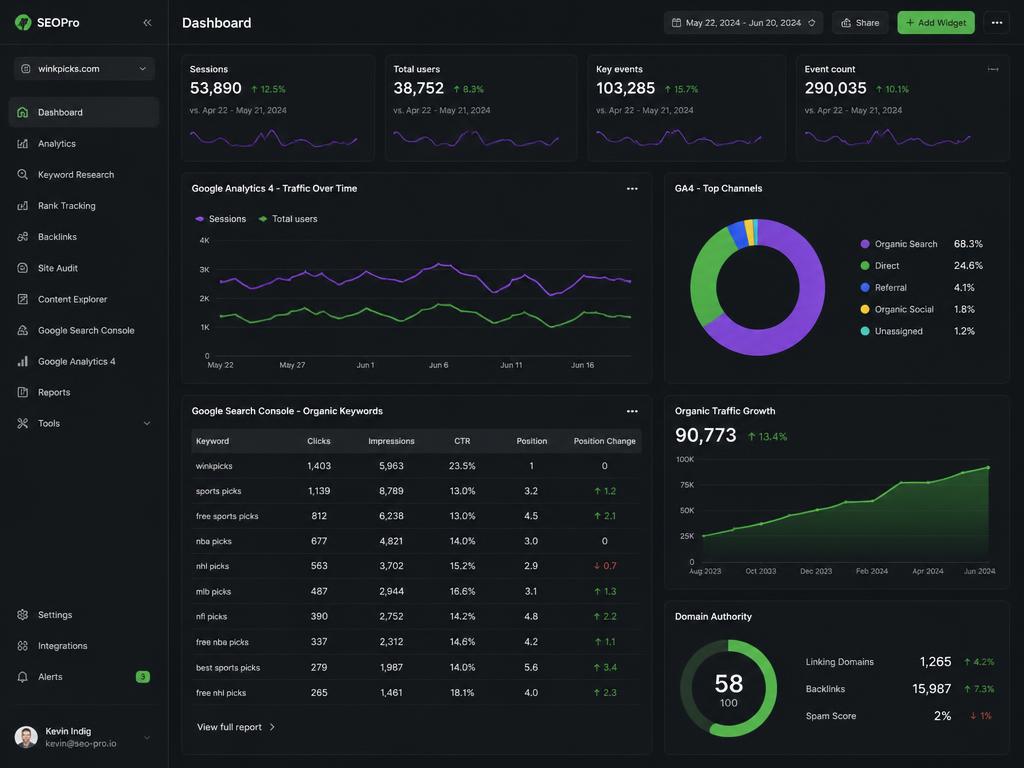The image size is (1024, 768).
Task: Collapse the sidebar with double-chevron icon
Action: tap(147, 22)
